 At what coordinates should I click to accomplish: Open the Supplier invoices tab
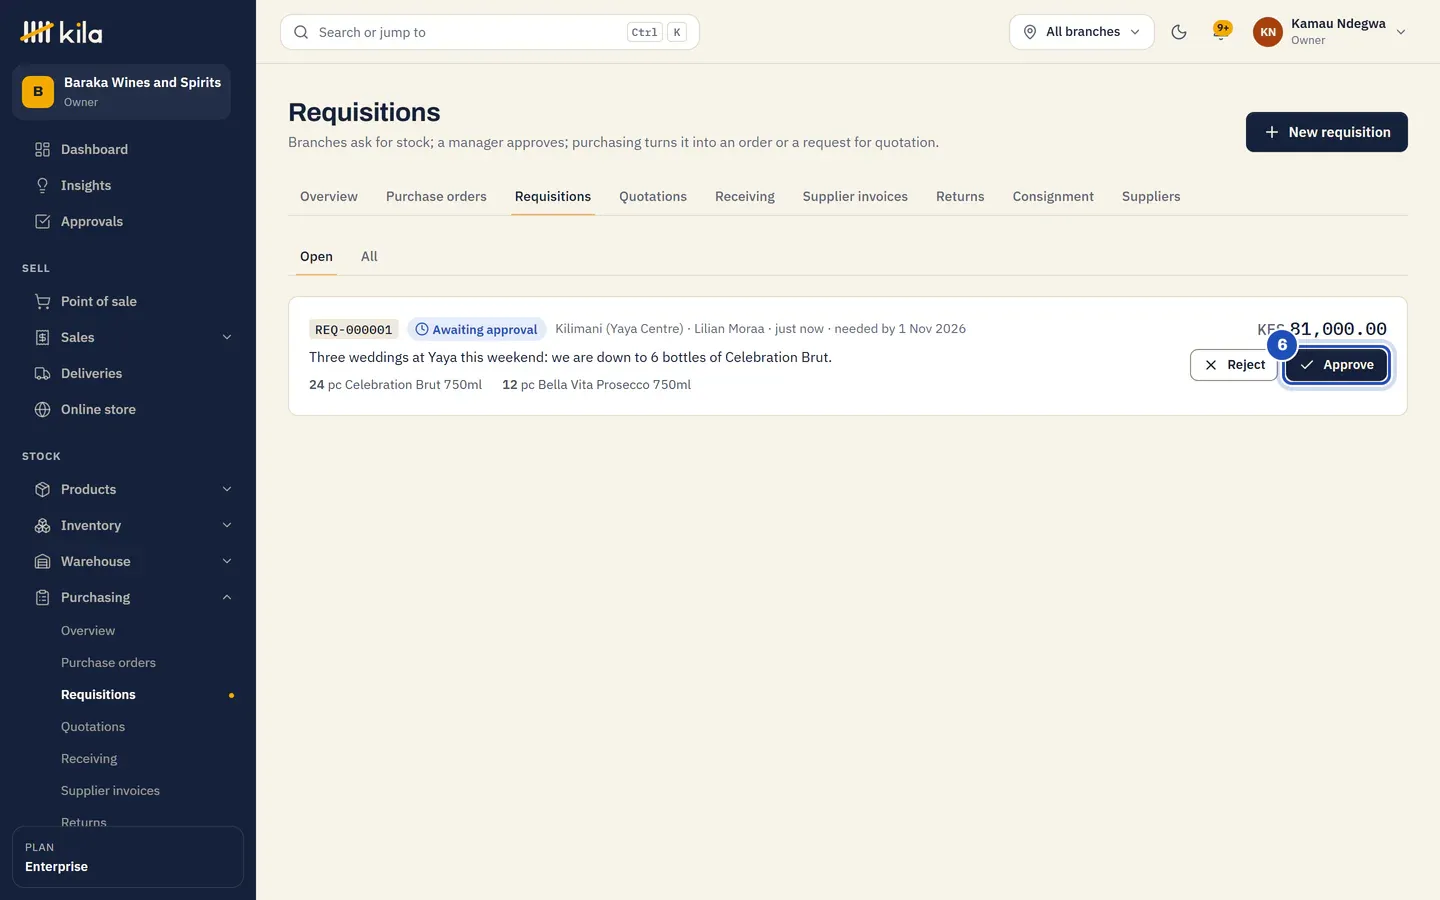click(x=855, y=197)
